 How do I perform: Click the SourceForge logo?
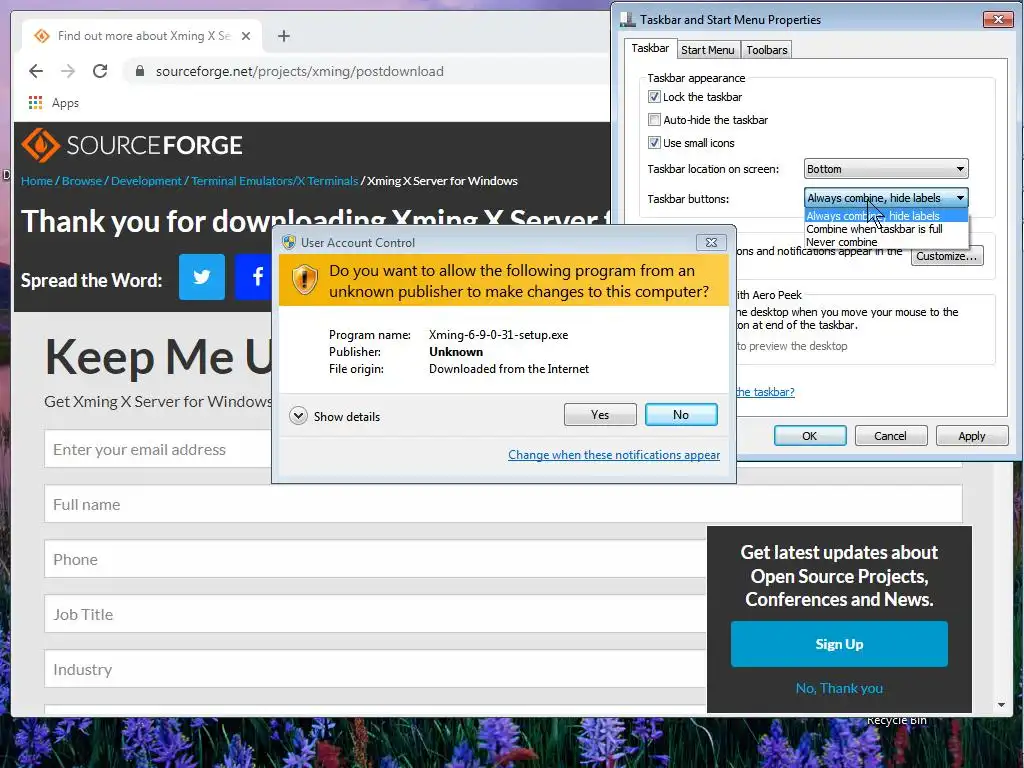(132, 145)
